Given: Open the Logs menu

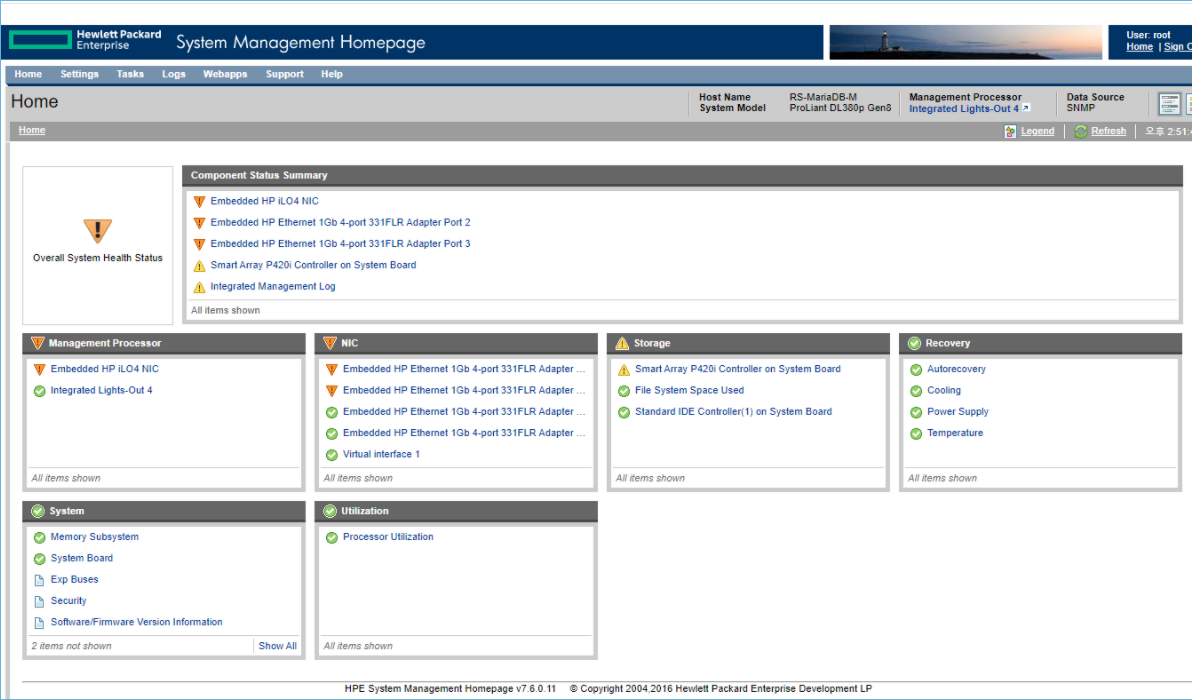Looking at the screenshot, I should [x=173, y=74].
